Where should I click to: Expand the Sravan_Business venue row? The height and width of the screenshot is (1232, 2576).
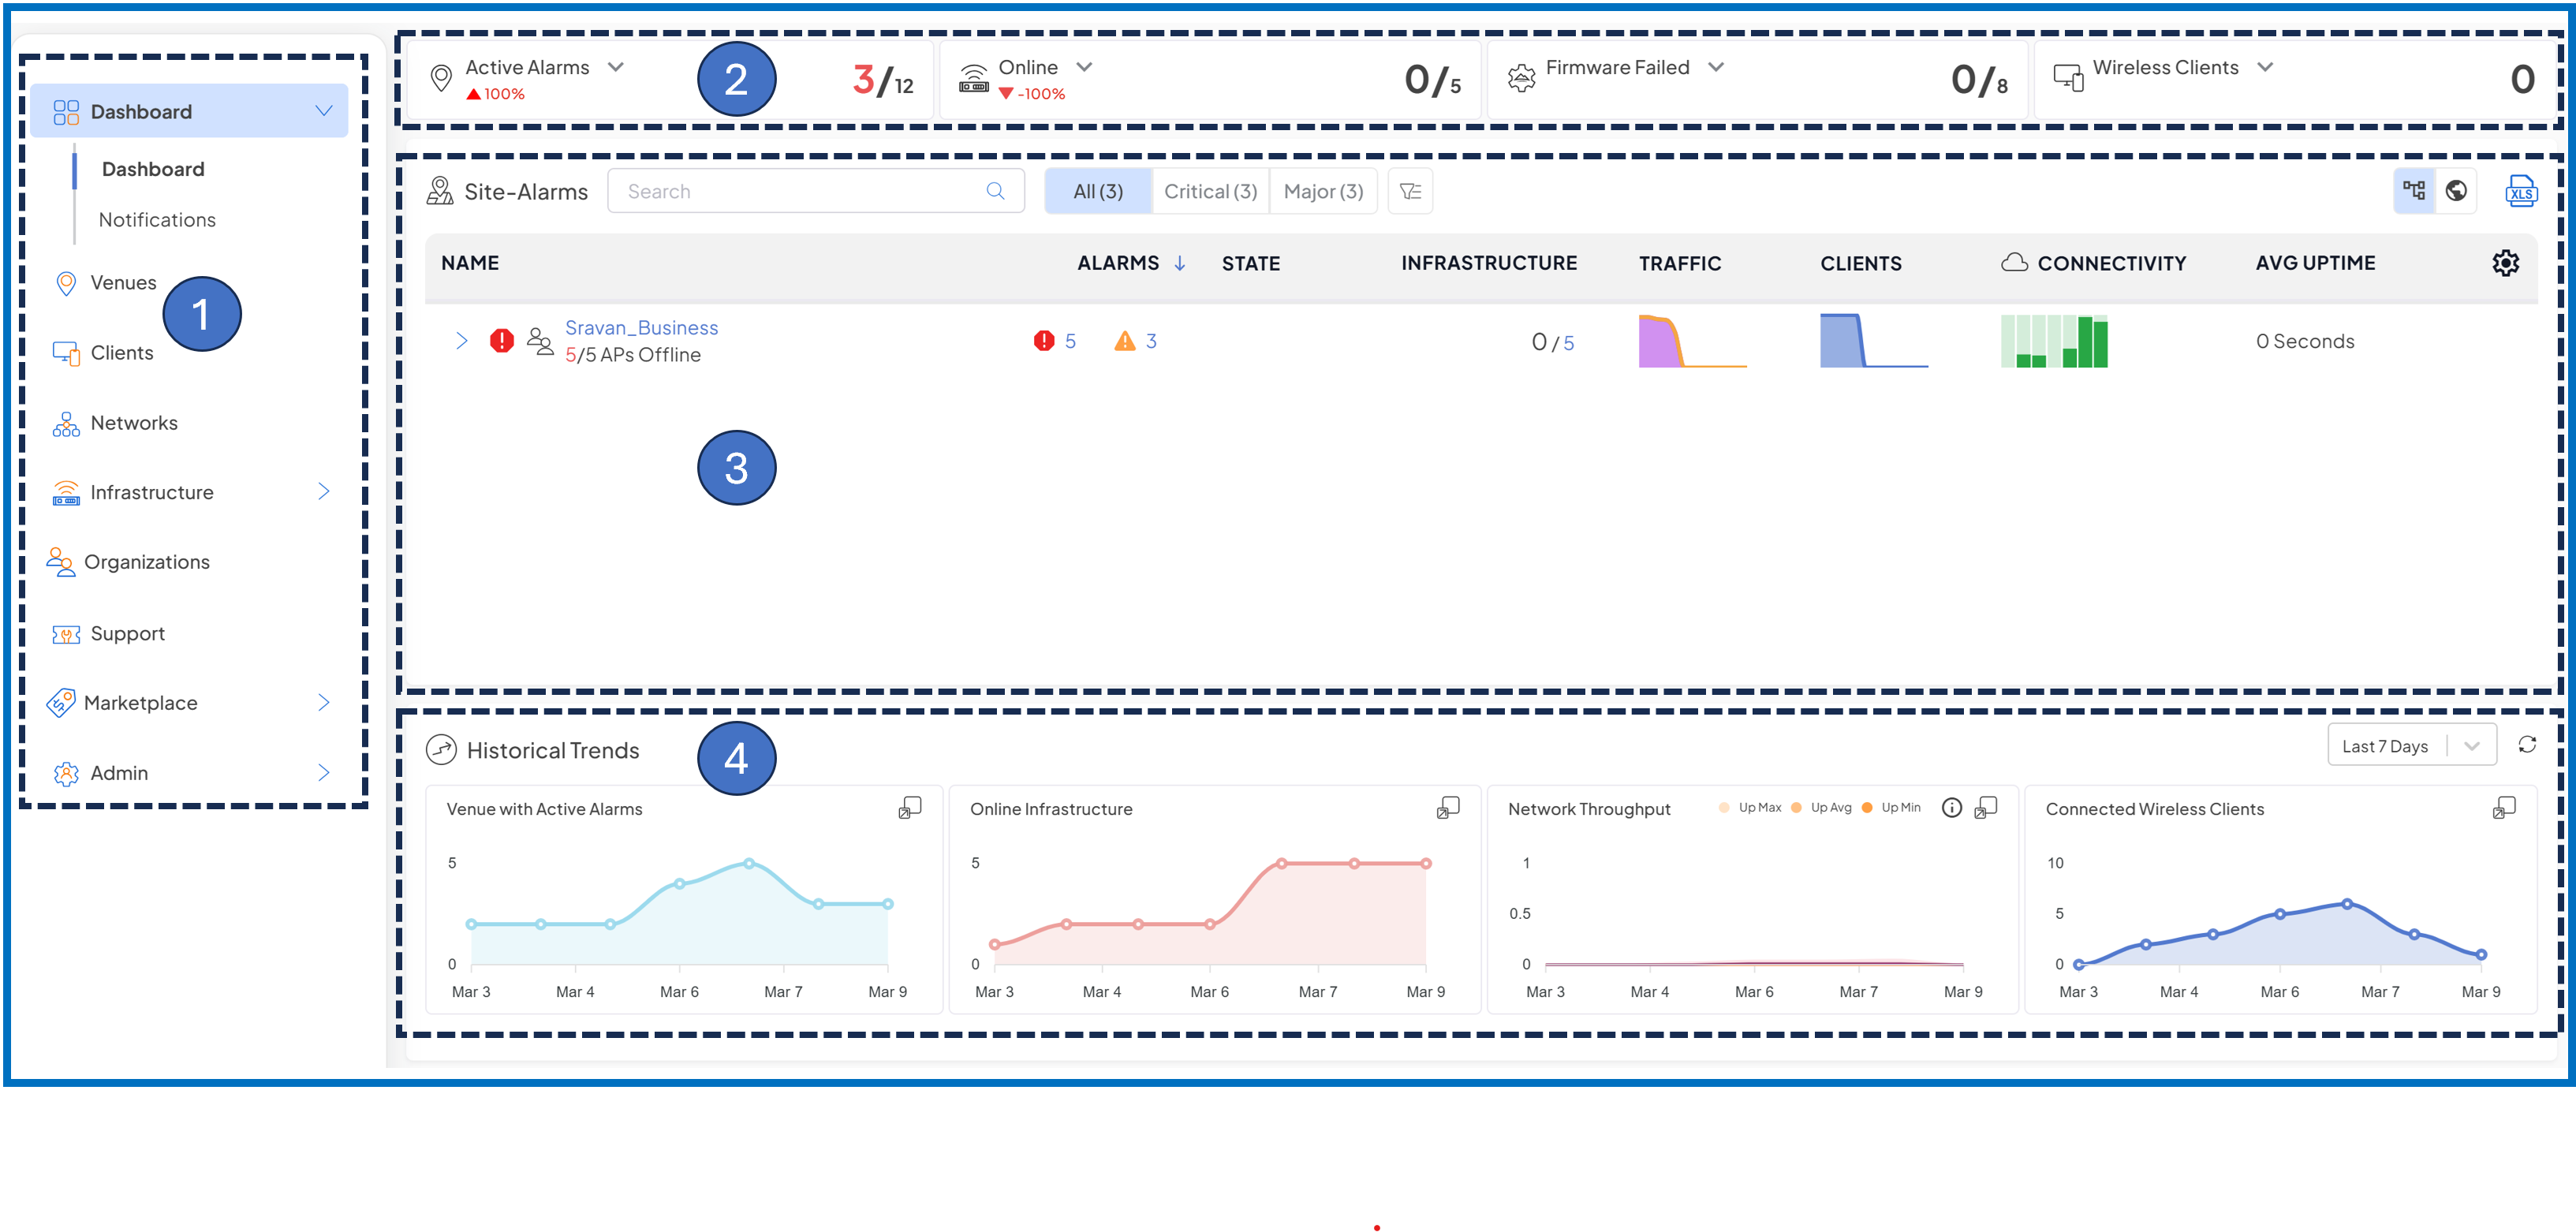point(461,341)
